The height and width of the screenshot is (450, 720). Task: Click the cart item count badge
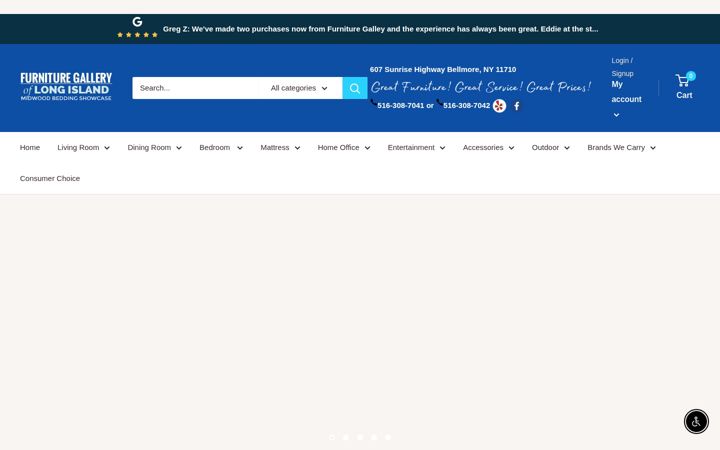pyautogui.click(x=691, y=76)
